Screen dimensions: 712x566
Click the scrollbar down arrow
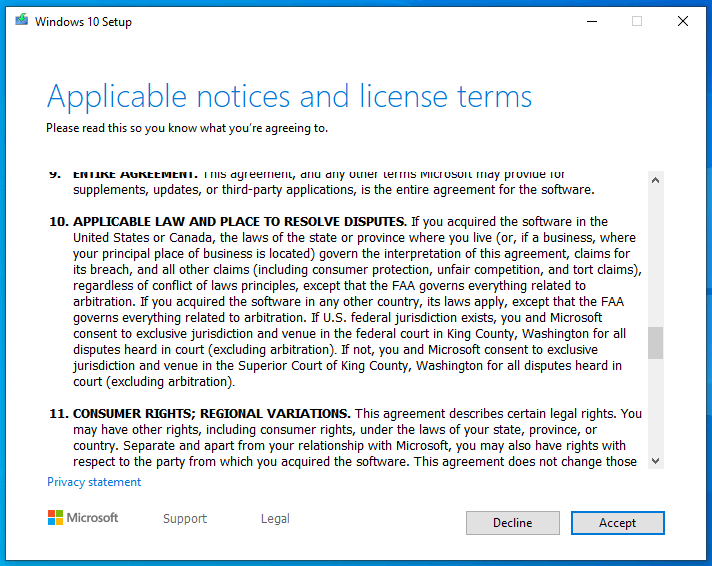click(x=655, y=461)
